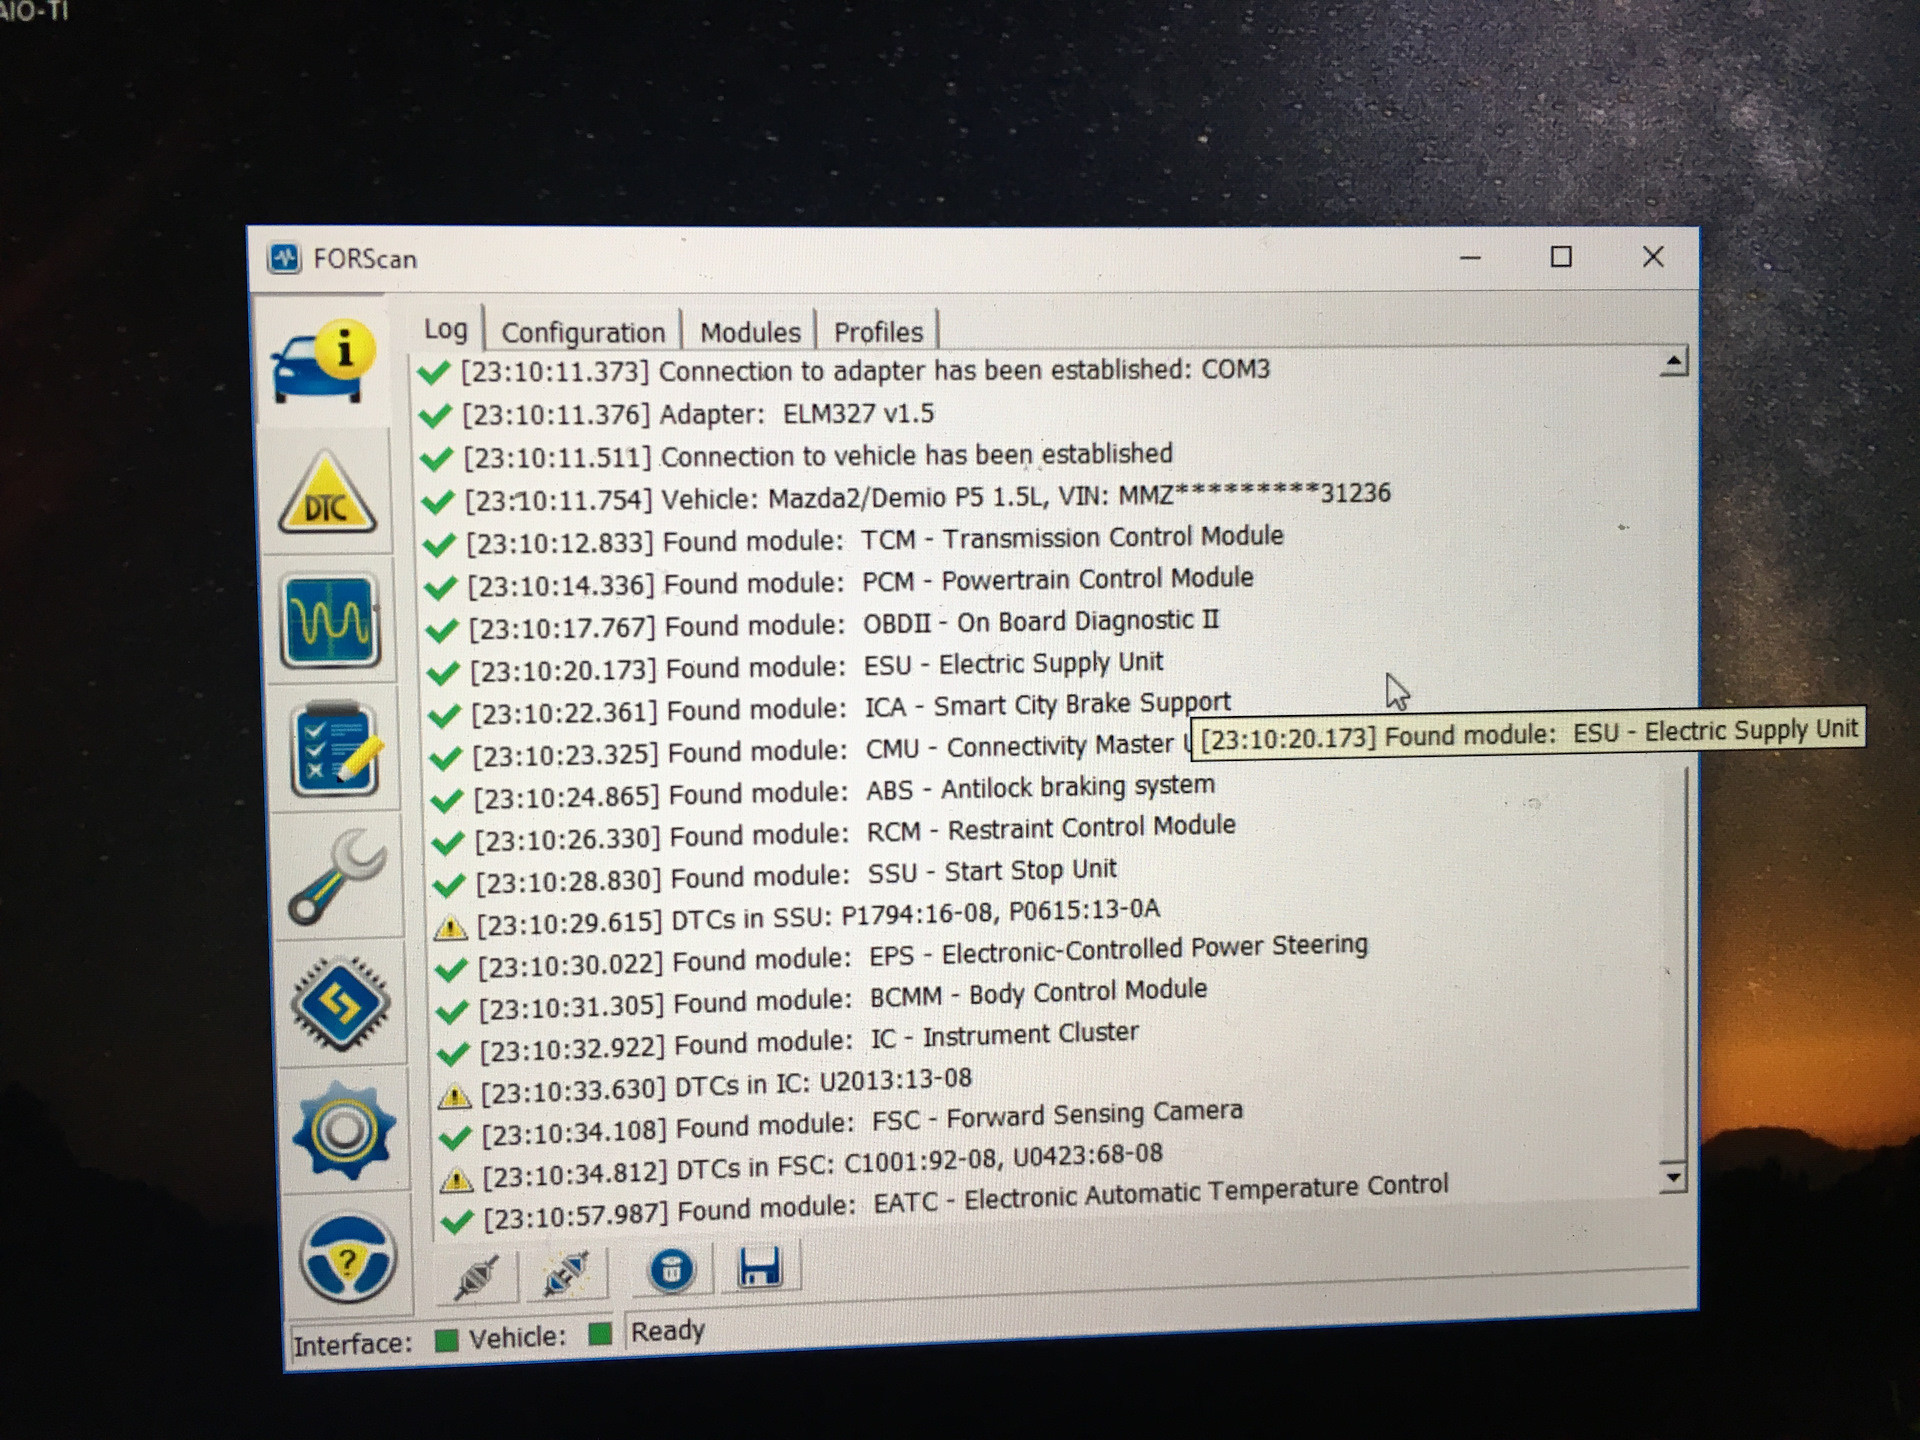Click the log scrollbar up arrow

1673,361
